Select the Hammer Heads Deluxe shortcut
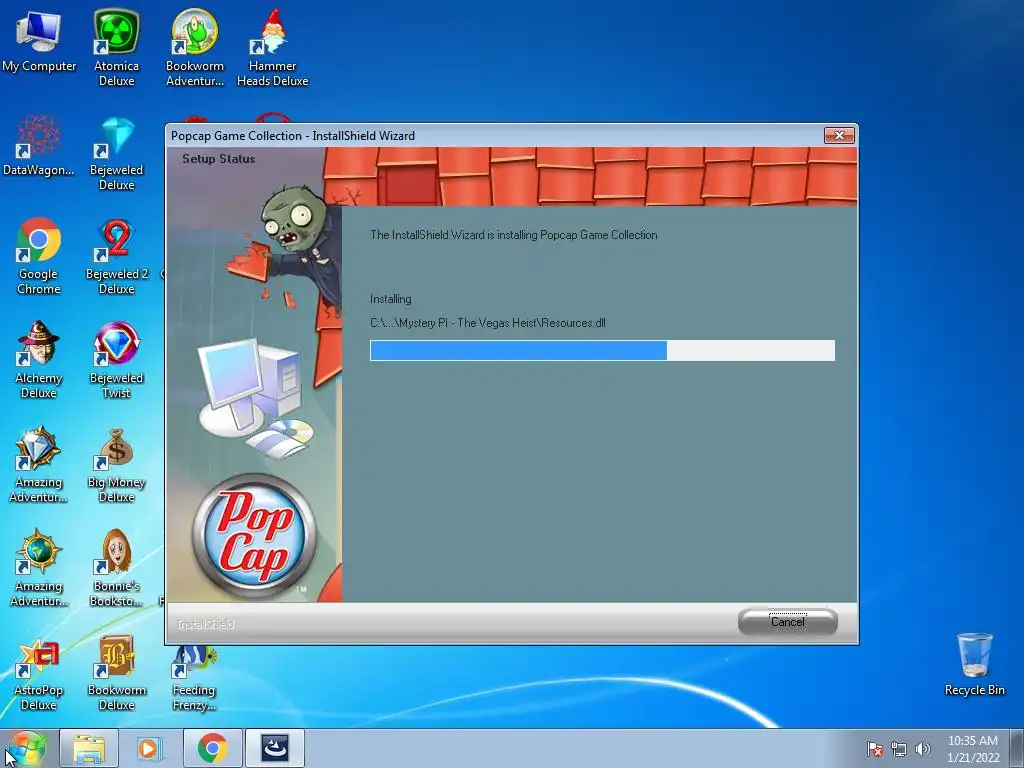The width and height of the screenshot is (1024, 768). point(272,47)
